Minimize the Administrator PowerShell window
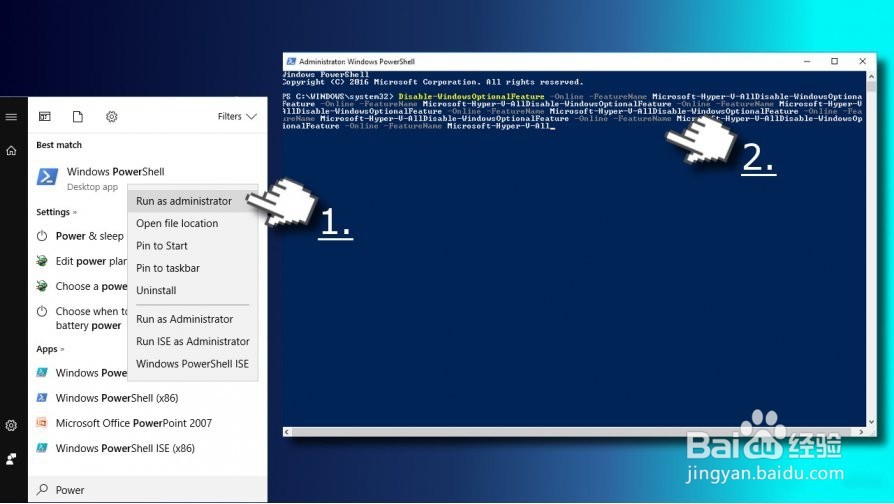Screen dimensions: 894x504 point(807,61)
